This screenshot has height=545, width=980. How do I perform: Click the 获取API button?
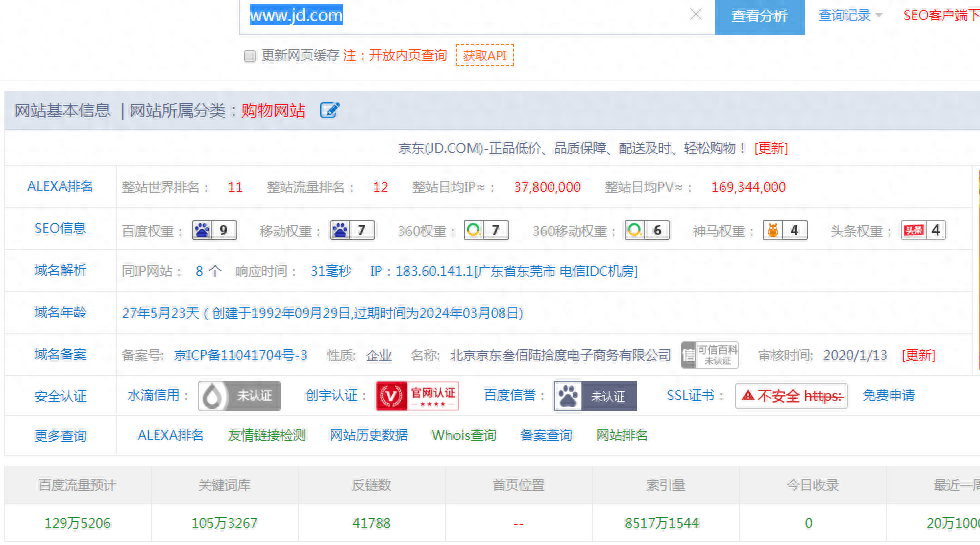pyautogui.click(x=485, y=55)
